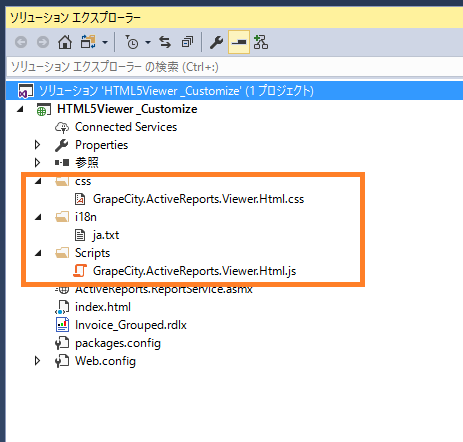
Task: Click the Back navigation arrow icon
Action: [x=21, y=42]
